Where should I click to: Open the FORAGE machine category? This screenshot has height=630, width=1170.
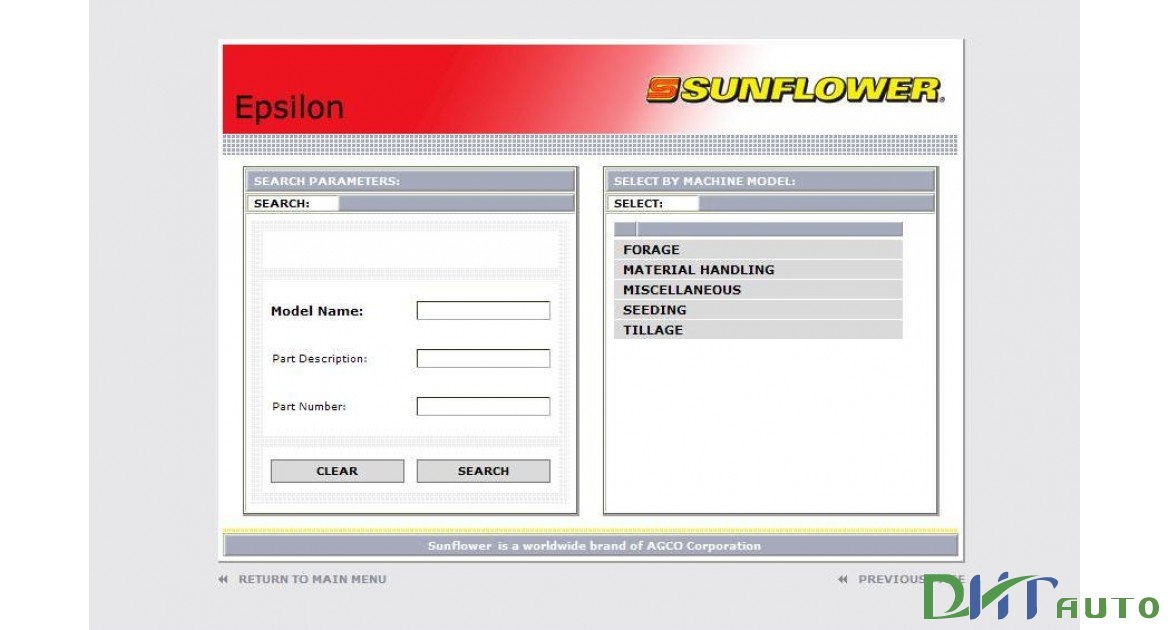coord(758,249)
